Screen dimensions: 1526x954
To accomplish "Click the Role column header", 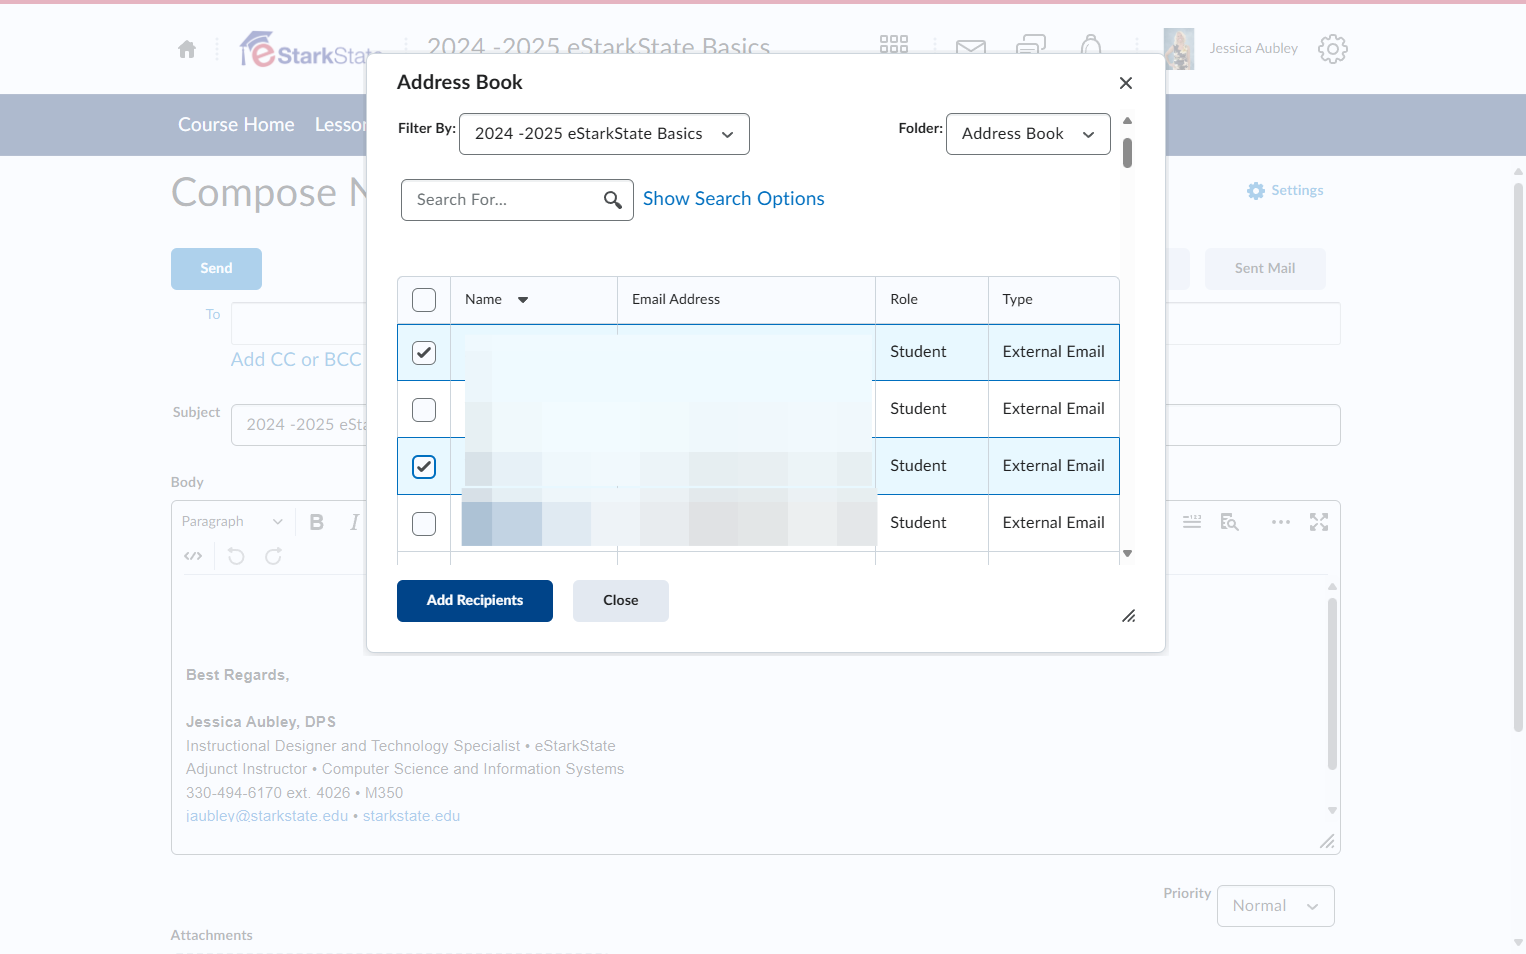I will click(x=904, y=300).
